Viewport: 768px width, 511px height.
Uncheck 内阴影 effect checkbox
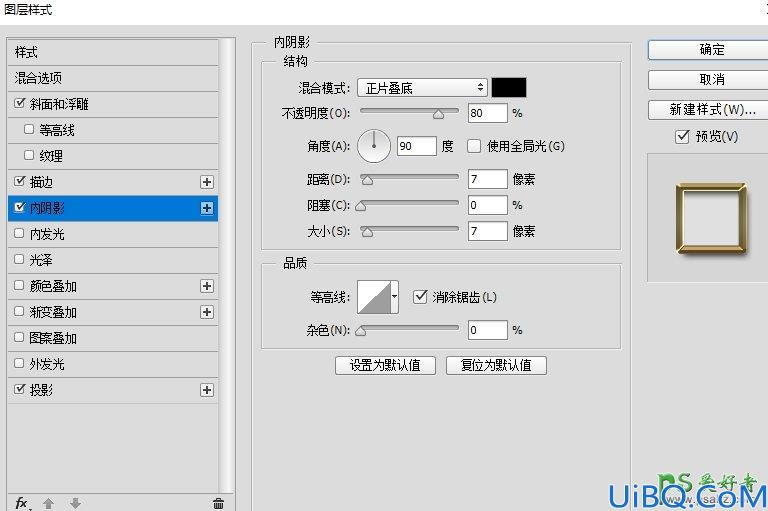coord(20,207)
